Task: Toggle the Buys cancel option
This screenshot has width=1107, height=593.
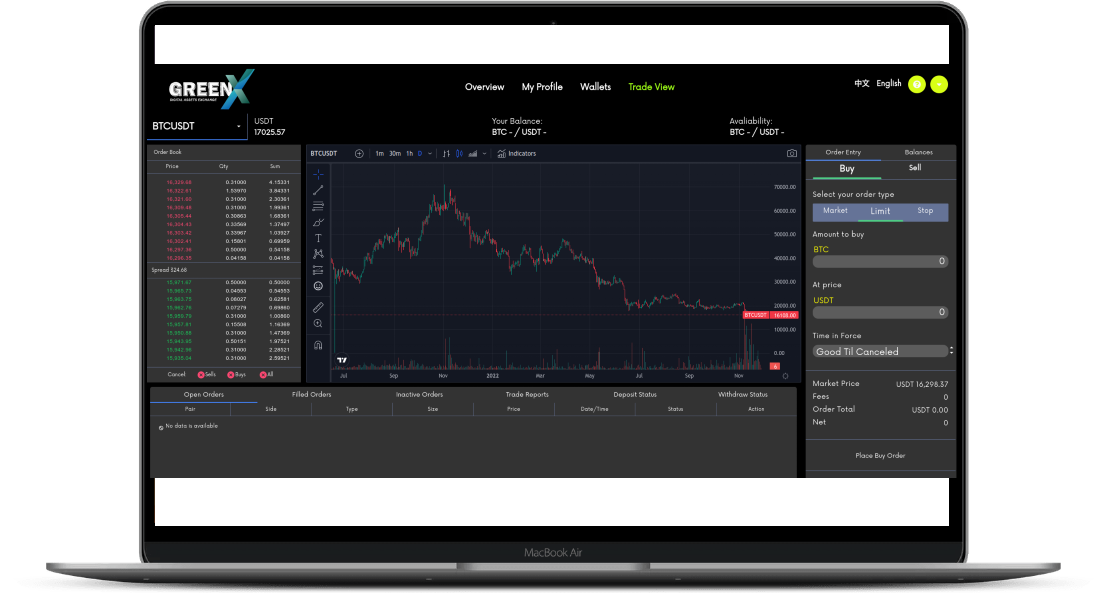Action: pos(237,375)
